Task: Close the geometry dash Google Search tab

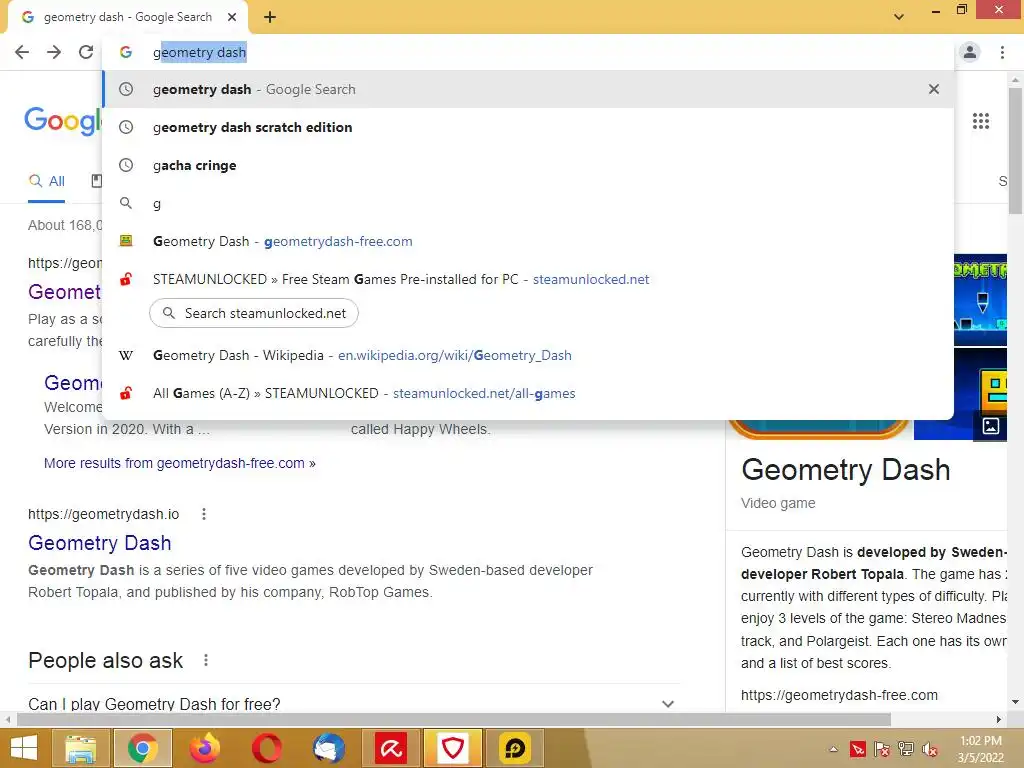Action: click(x=232, y=17)
